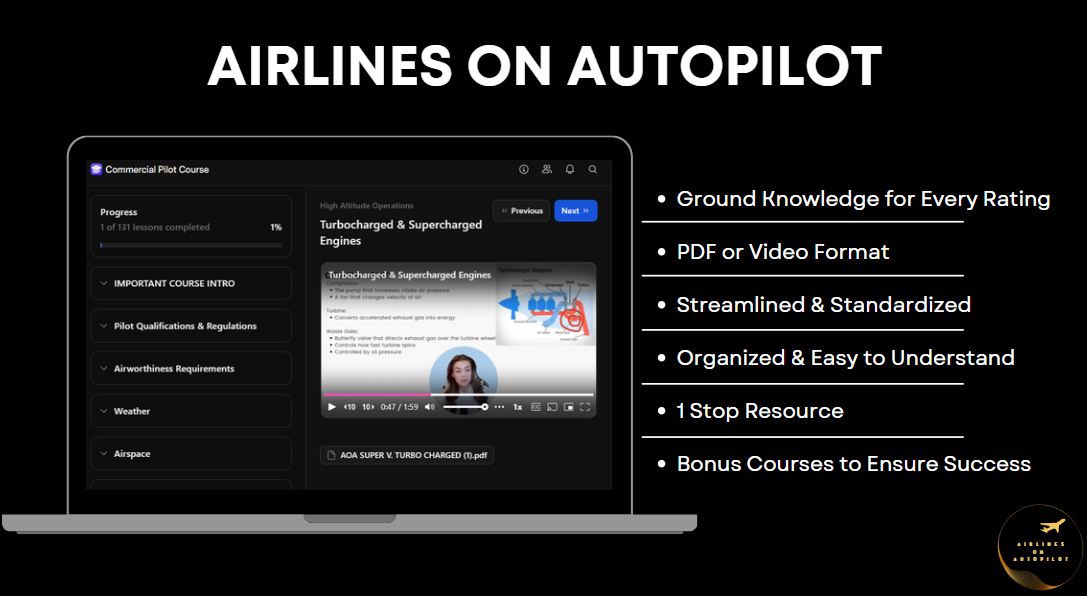Click the notifications bell icon
Screen dimensions: 1087x596
point(569,169)
